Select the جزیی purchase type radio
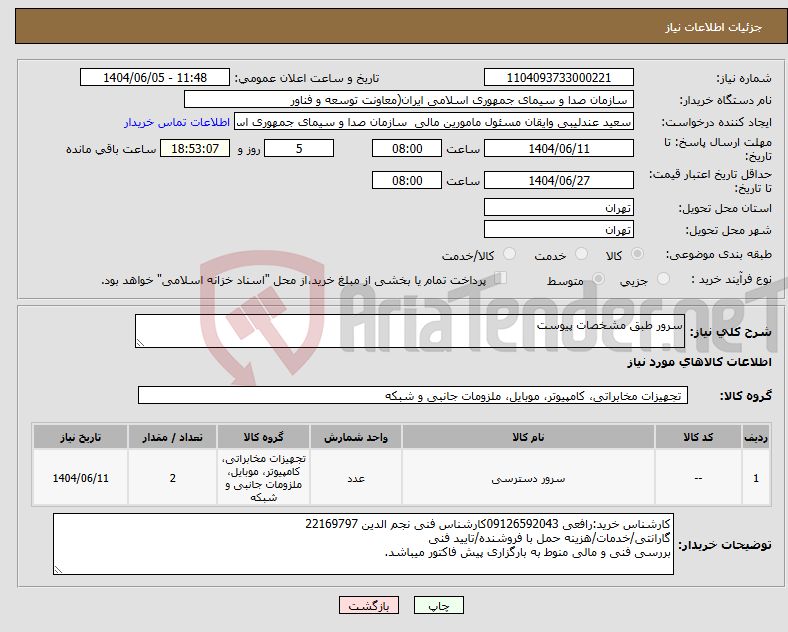The image size is (788, 632). click(x=663, y=279)
